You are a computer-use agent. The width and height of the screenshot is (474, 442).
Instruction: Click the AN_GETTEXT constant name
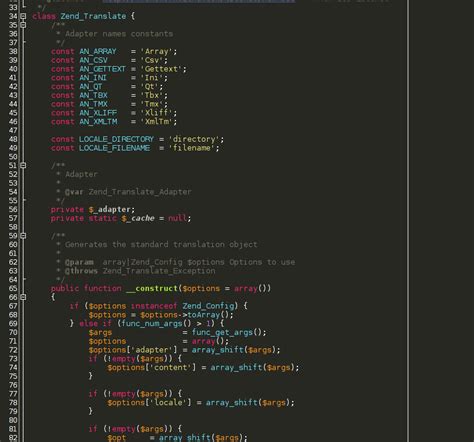coord(102,69)
